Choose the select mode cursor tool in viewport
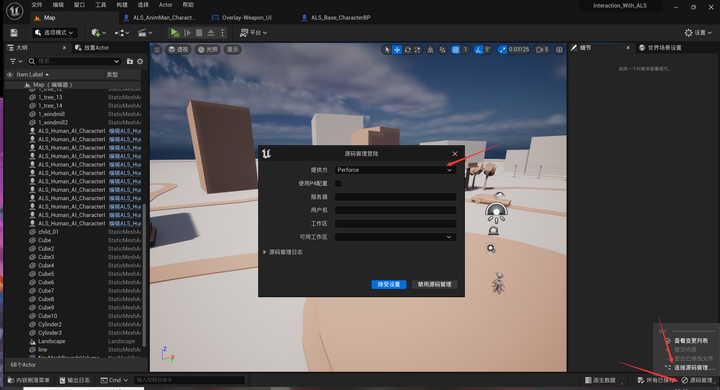720x390 pixels. pyautogui.click(x=387, y=50)
